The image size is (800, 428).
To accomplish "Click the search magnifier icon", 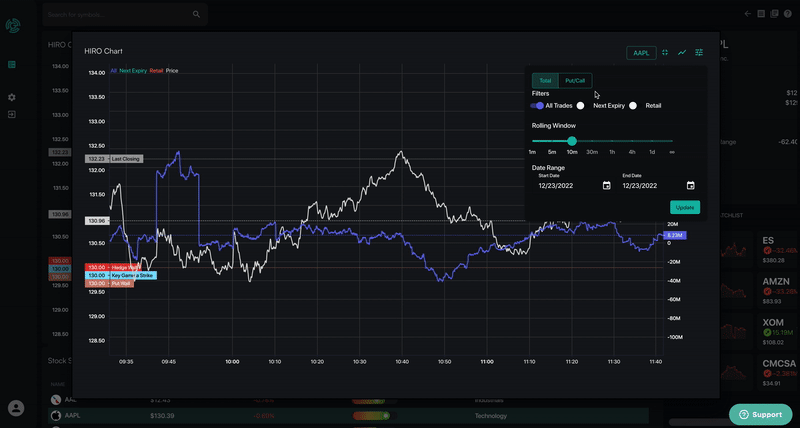I will [x=196, y=14].
